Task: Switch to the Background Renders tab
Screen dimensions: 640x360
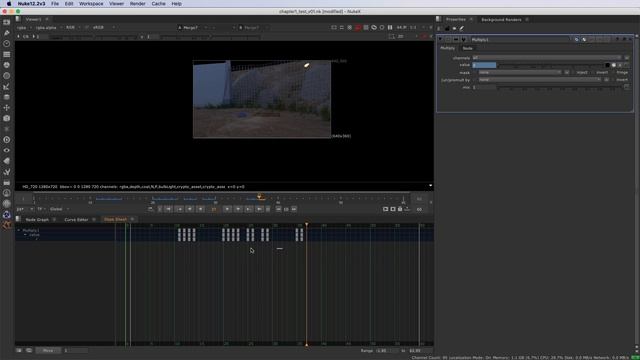Action: [501, 20]
